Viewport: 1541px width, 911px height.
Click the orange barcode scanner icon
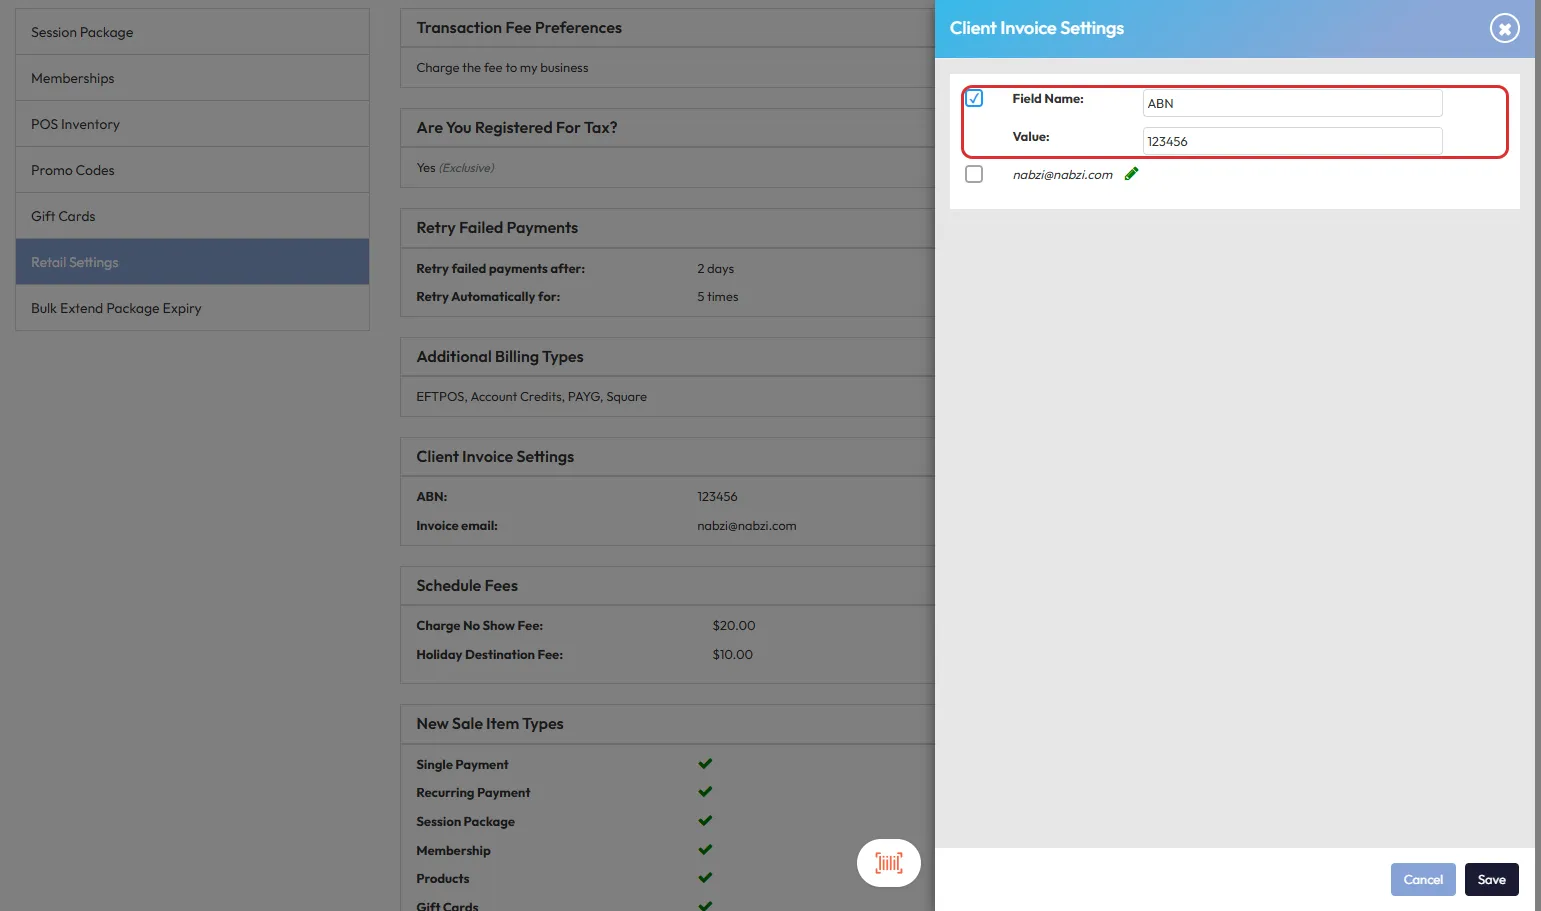coord(888,862)
